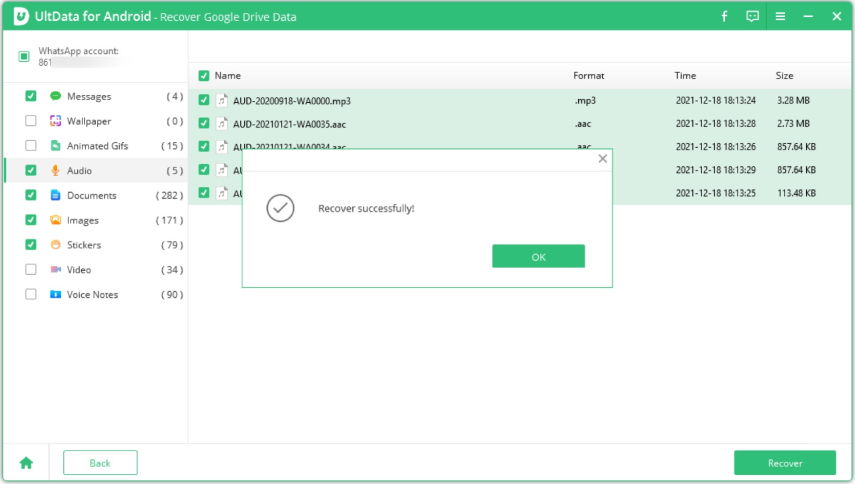Click the audio file icon for AUD-20200918-WA0000.mp3

click(x=222, y=100)
